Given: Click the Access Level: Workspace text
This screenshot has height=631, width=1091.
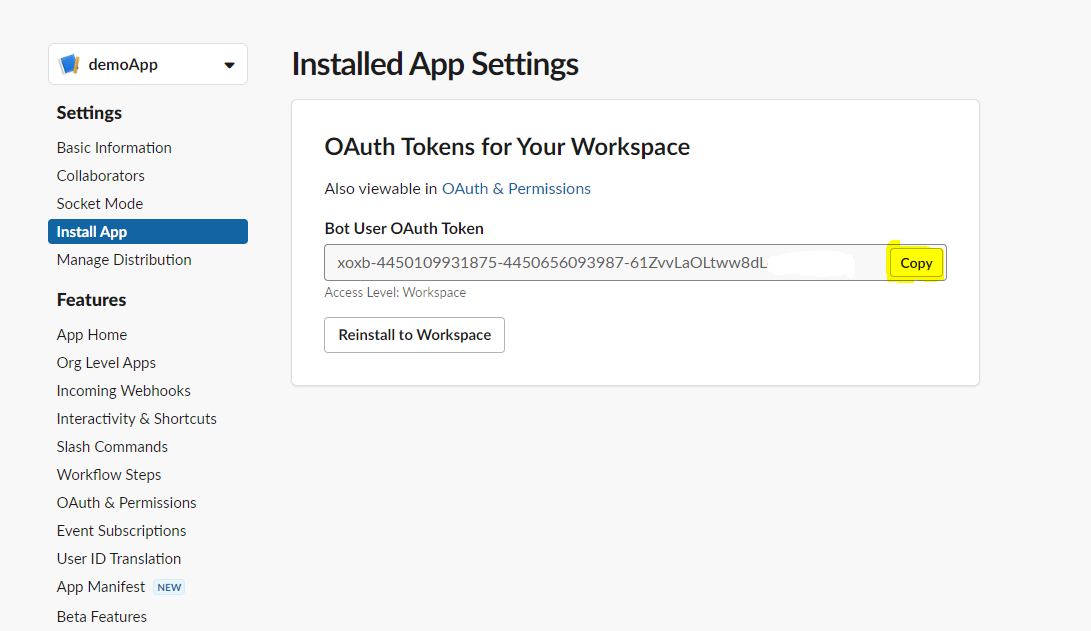Looking at the screenshot, I should 395,292.
